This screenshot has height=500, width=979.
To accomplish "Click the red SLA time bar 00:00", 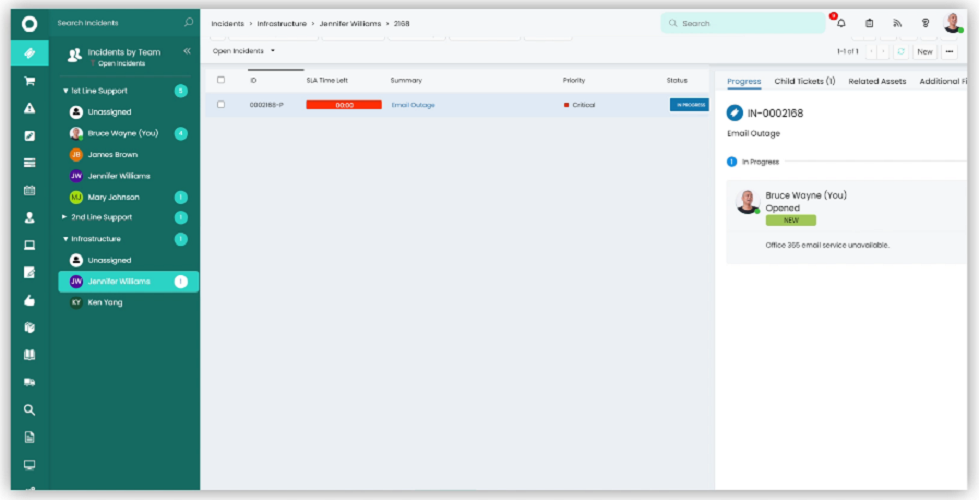I will click(344, 105).
